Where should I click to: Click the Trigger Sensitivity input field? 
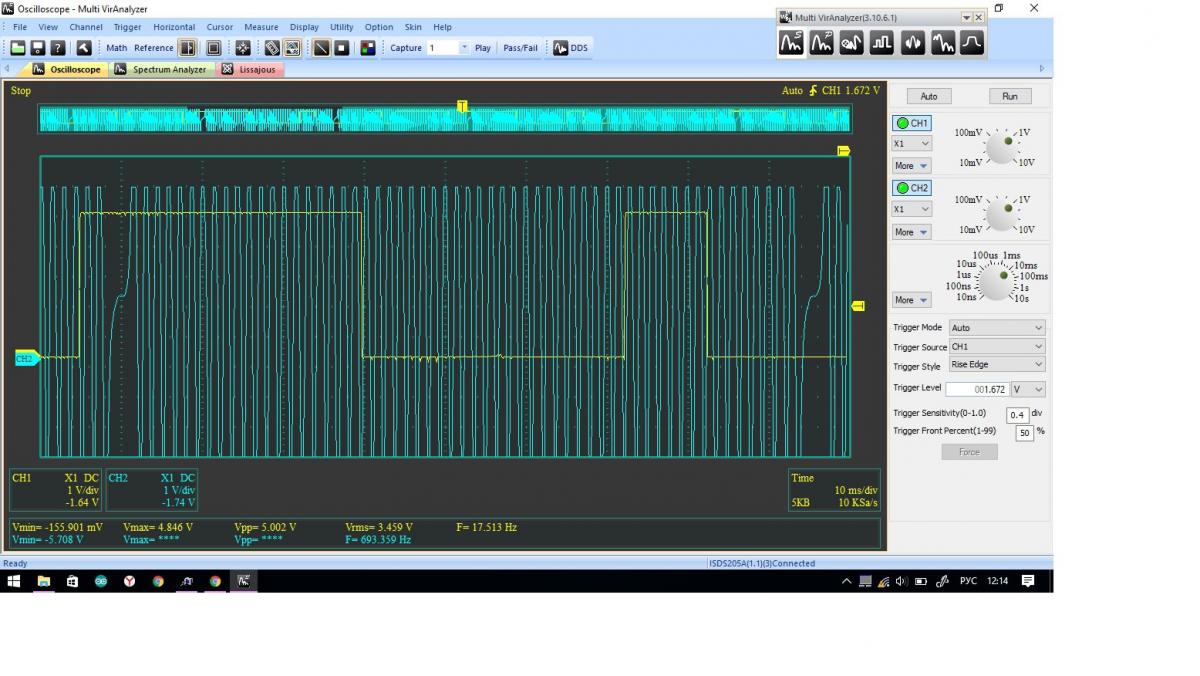click(1017, 415)
